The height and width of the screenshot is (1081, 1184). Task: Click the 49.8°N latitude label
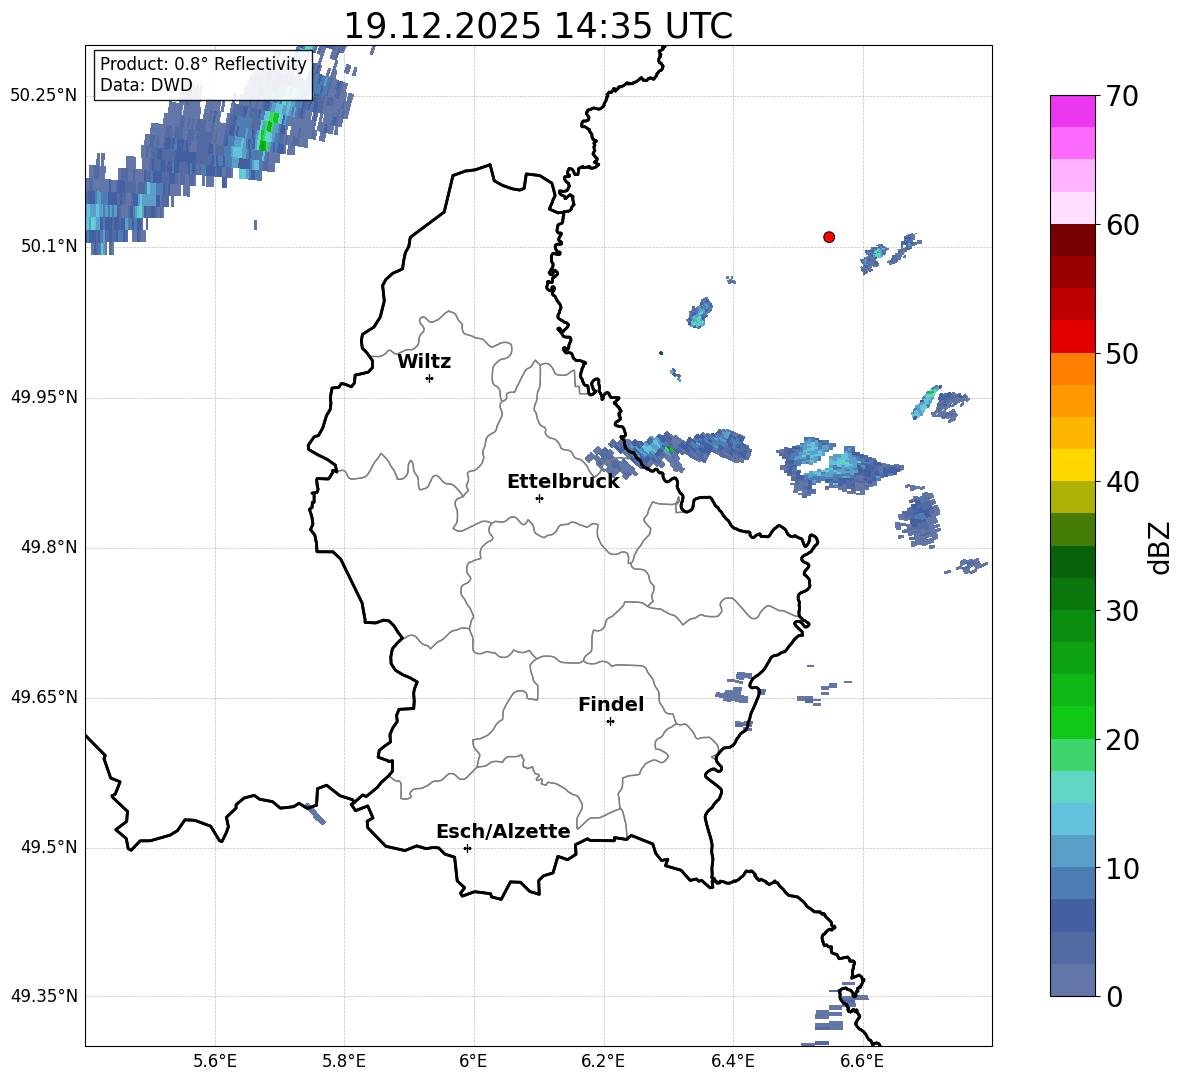[x=49, y=547]
